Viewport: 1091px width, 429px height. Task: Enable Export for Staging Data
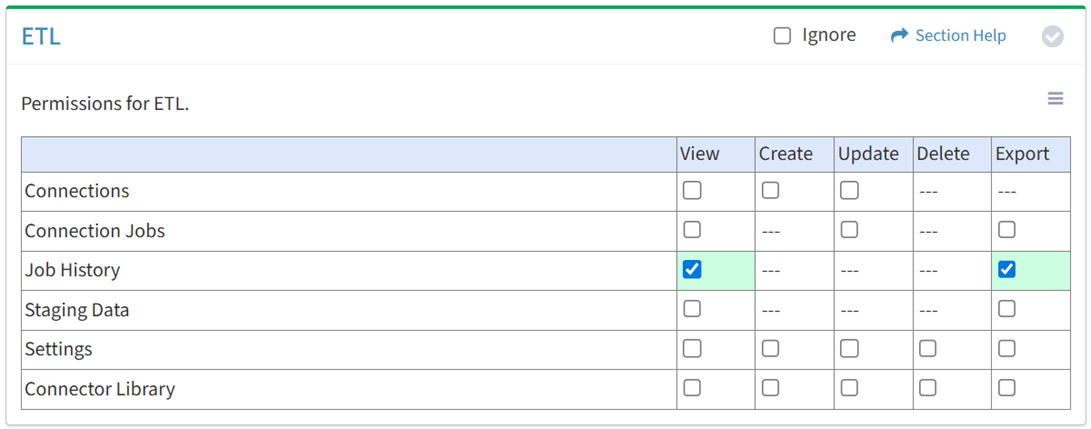coord(1007,309)
